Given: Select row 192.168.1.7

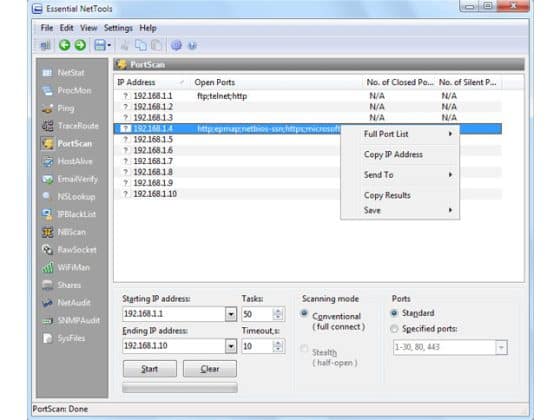Looking at the screenshot, I should (x=308, y=161).
